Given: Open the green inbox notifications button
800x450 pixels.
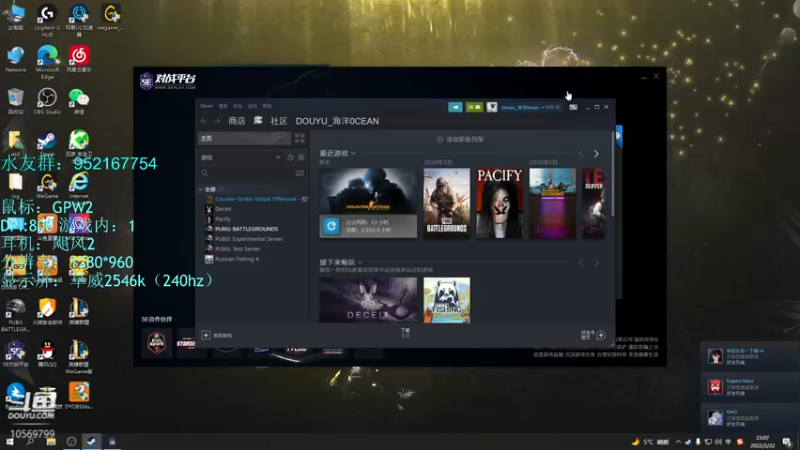Looking at the screenshot, I should pos(474,107).
